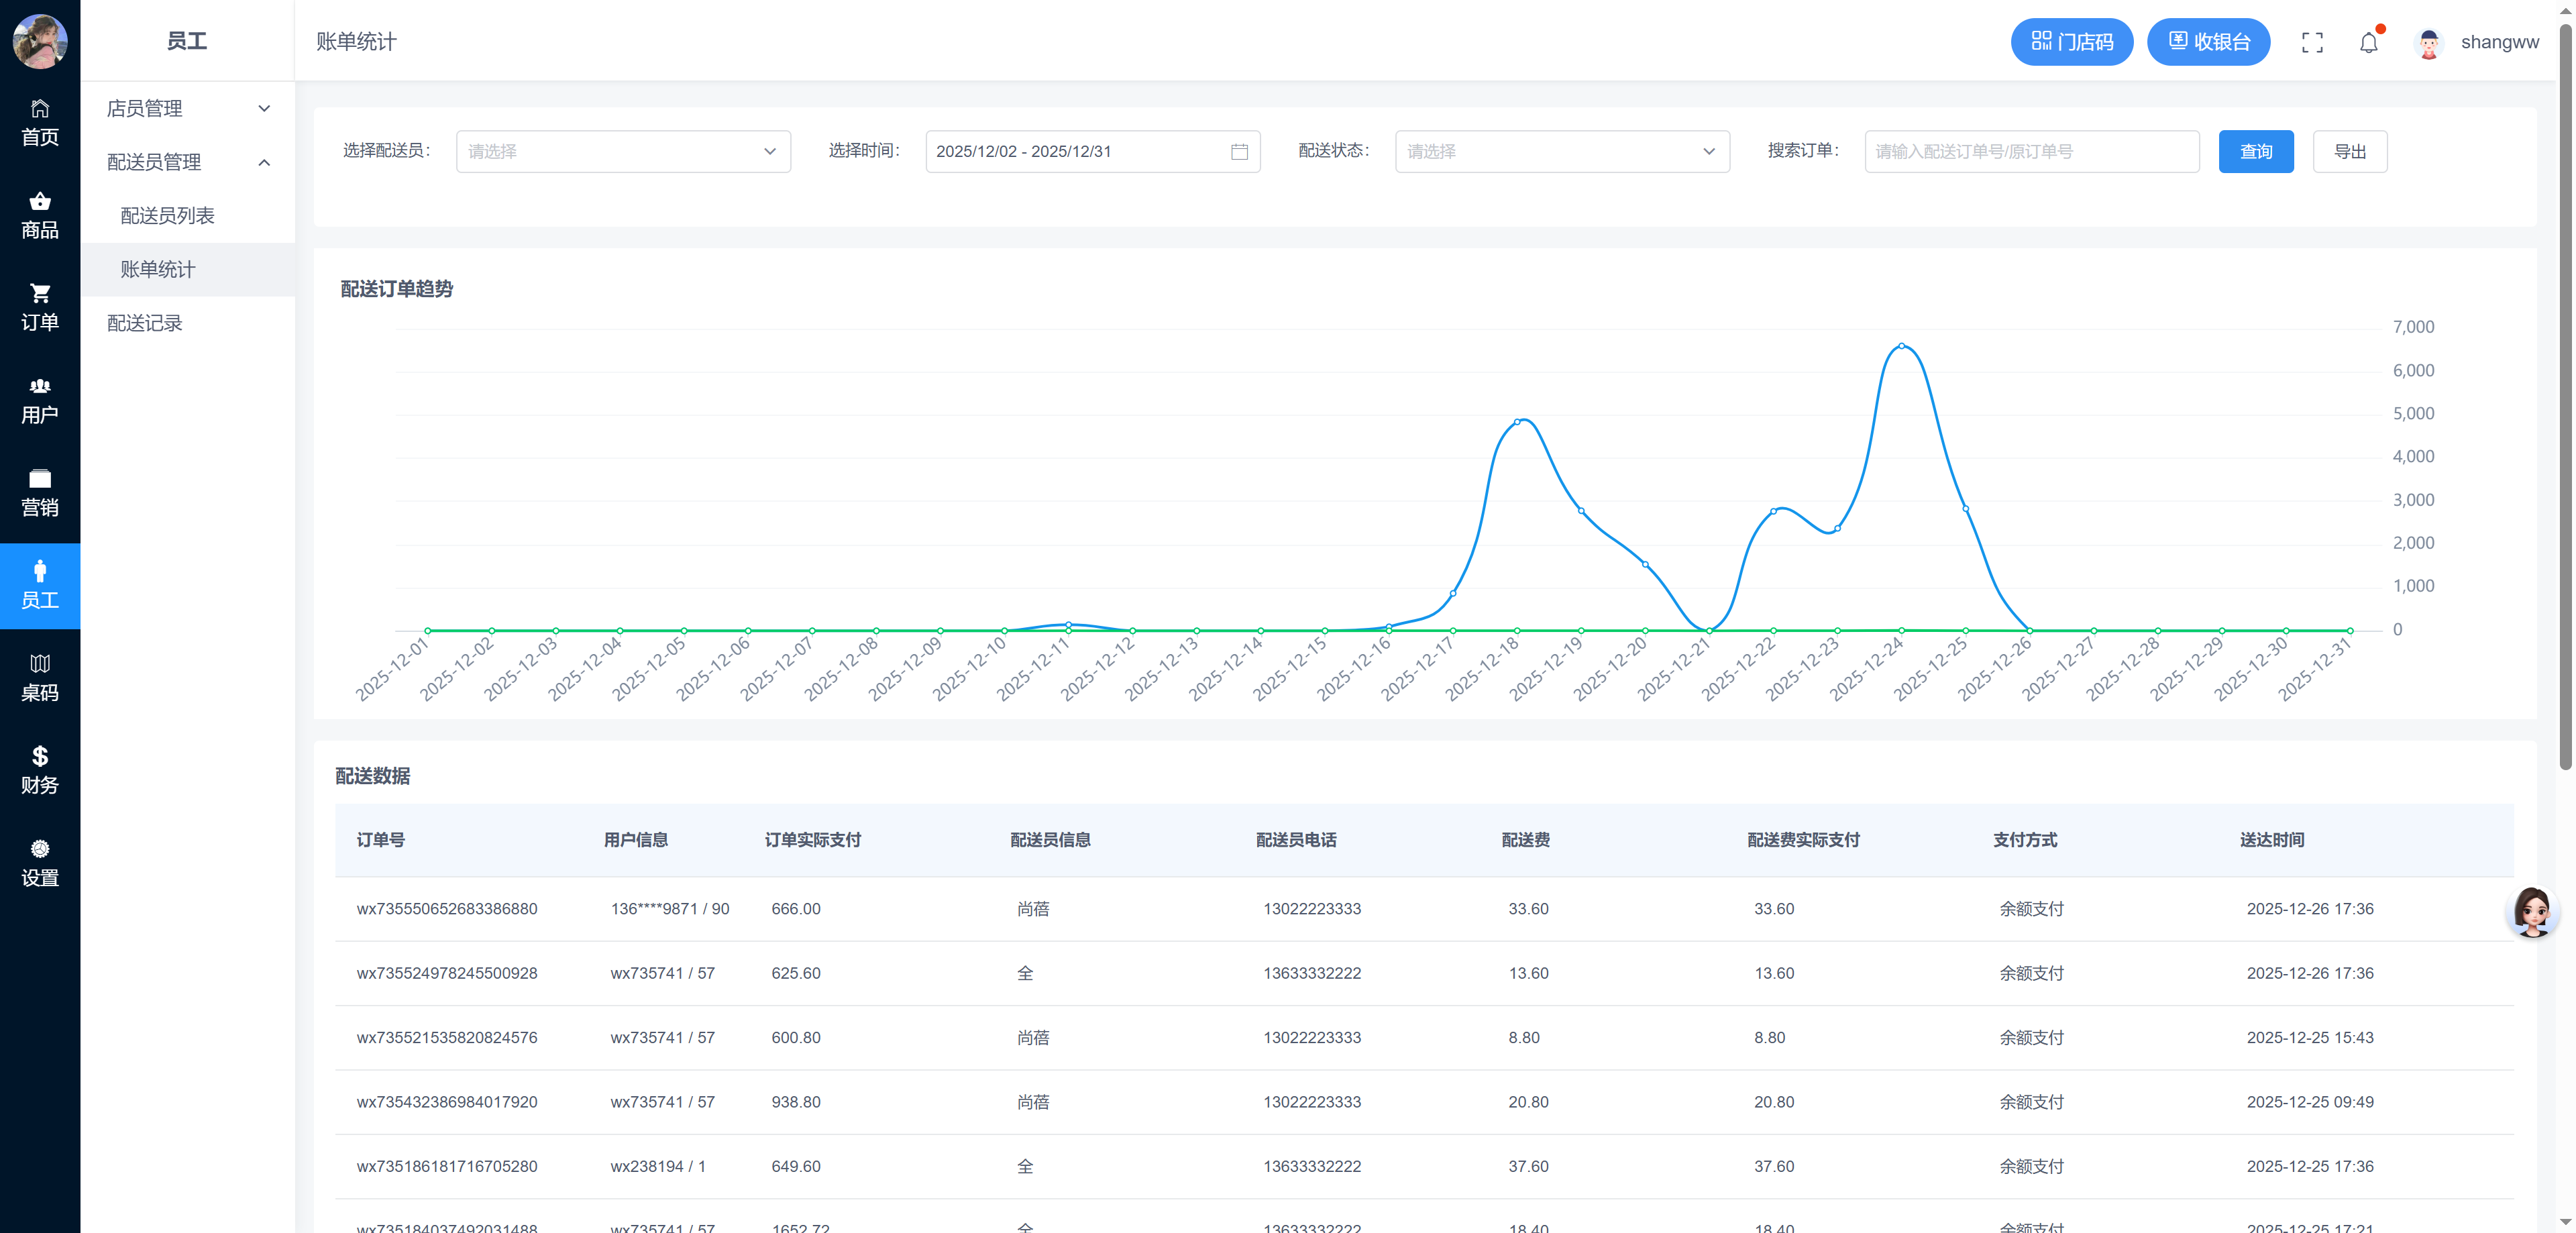Select 配送员列表 menu item
This screenshot has width=2576, height=1233.
[167, 216]
